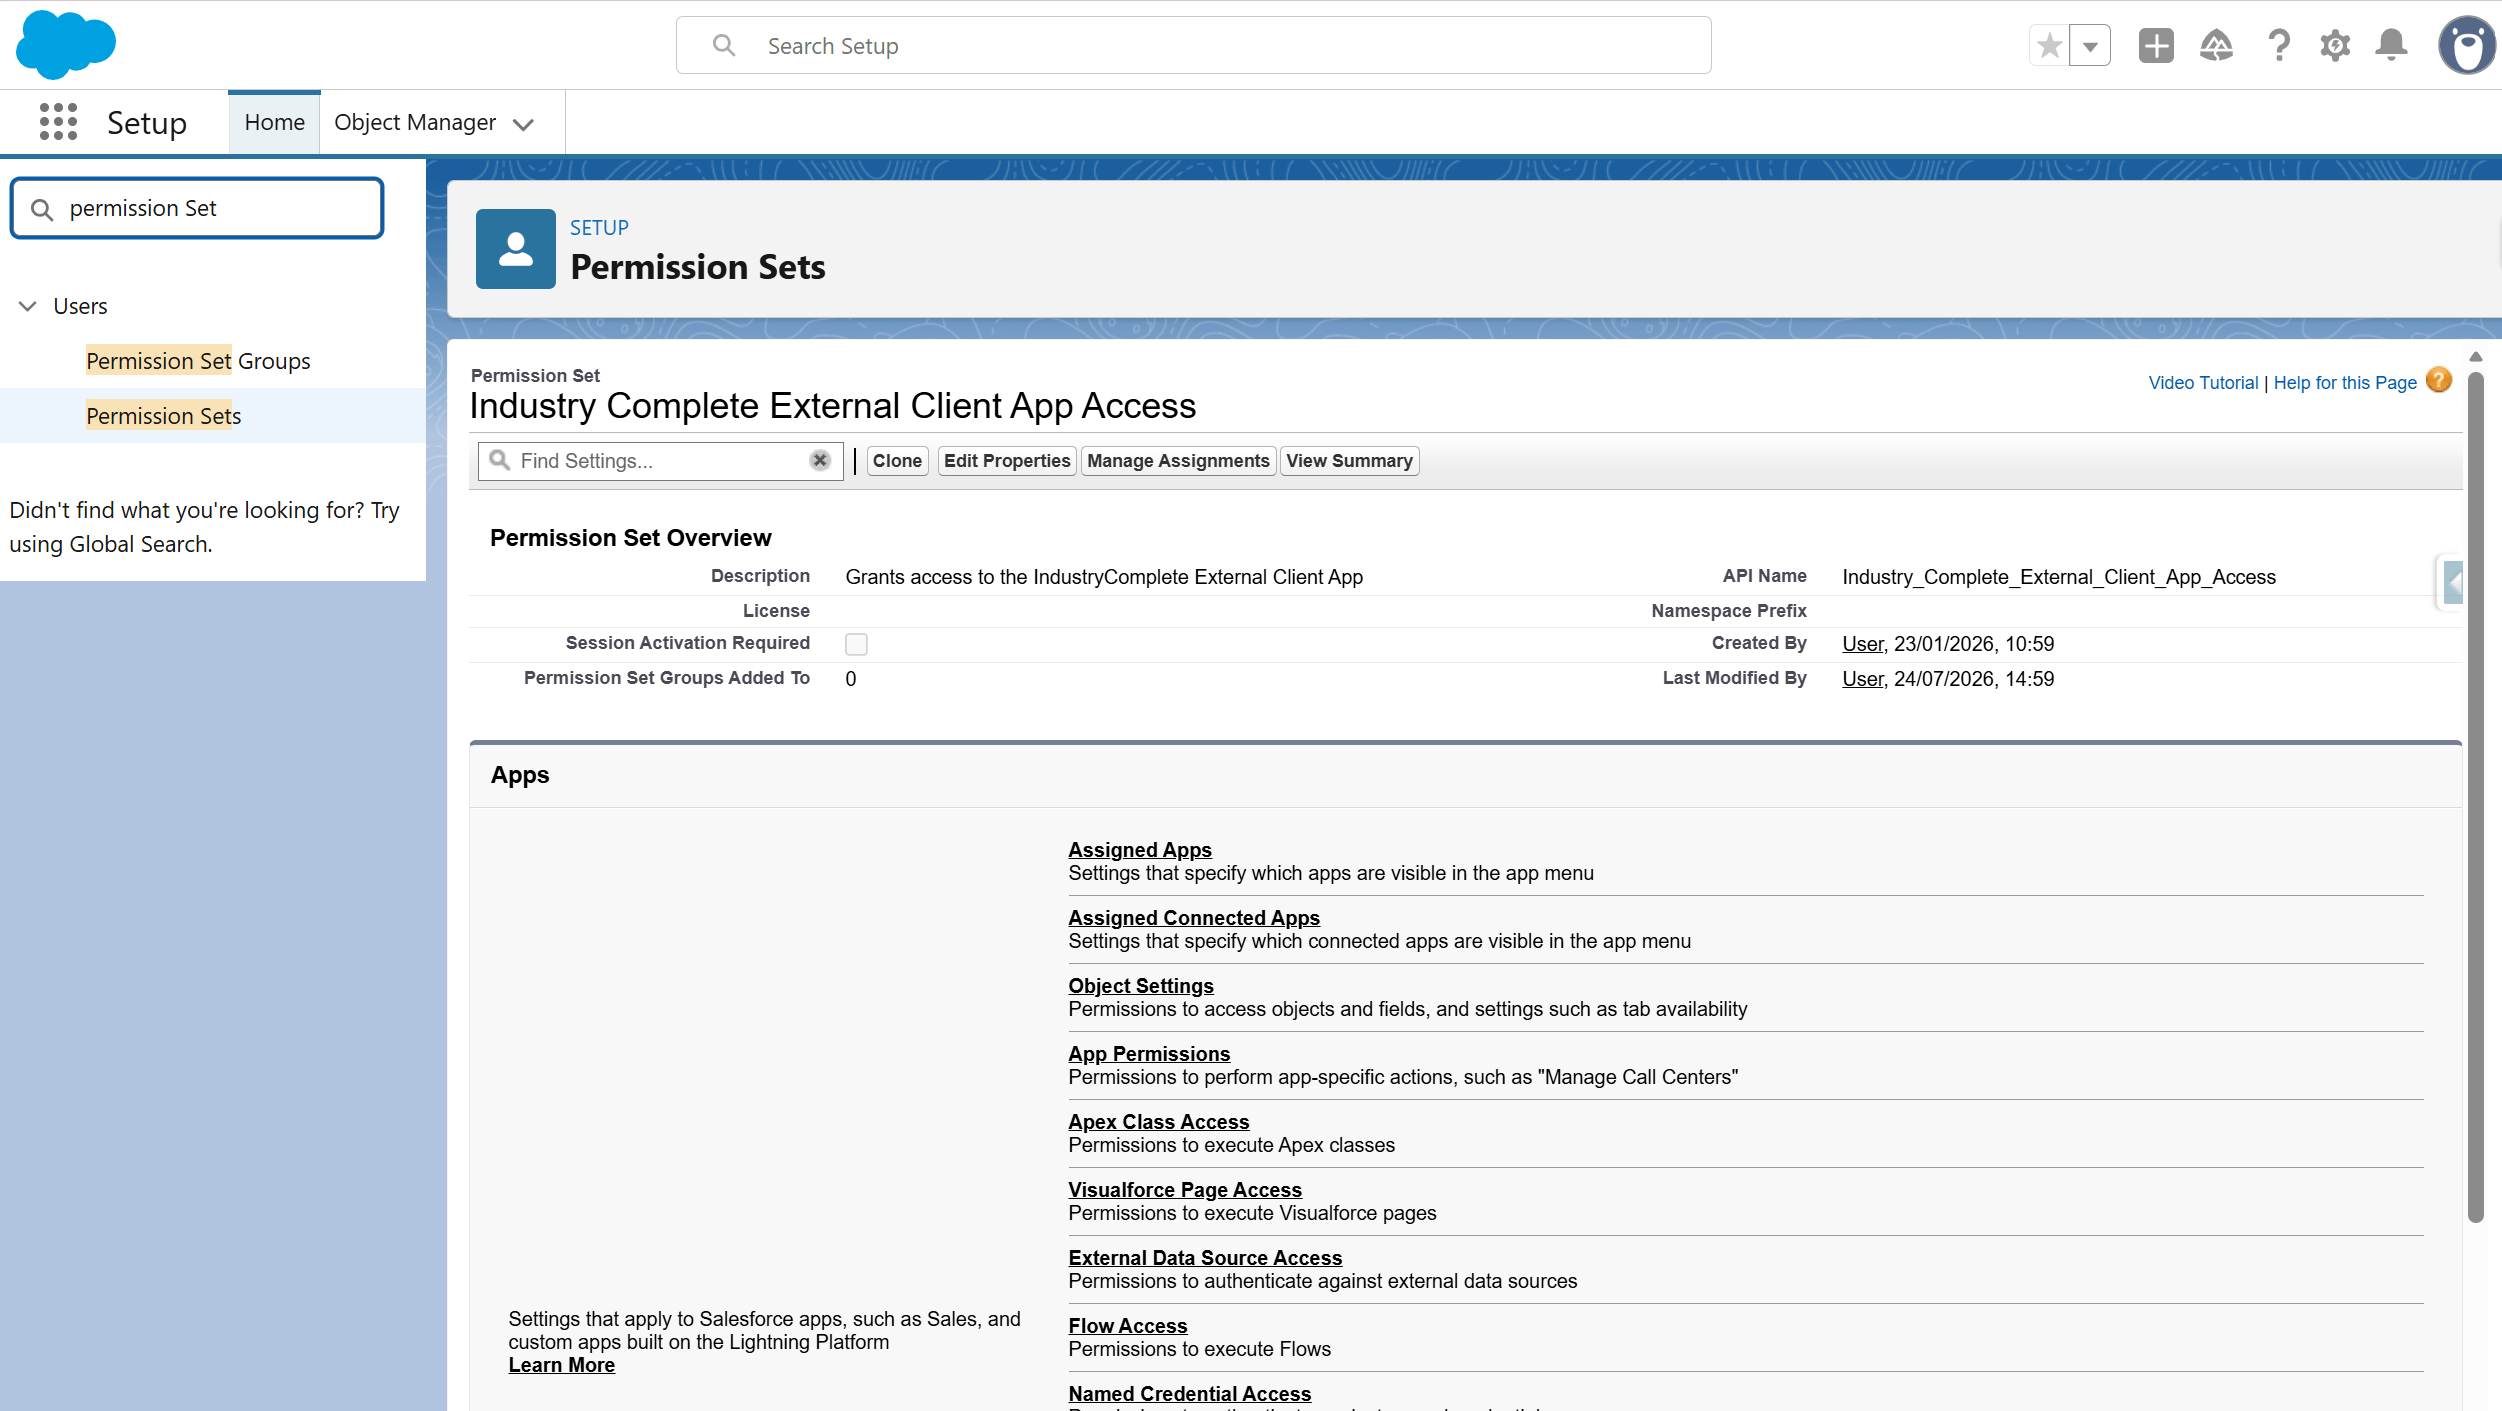The width and height of the screenshot is (2502, 1411).
Task: Open Permission Set Groups in sidebar
Action: tap(198, 361)
